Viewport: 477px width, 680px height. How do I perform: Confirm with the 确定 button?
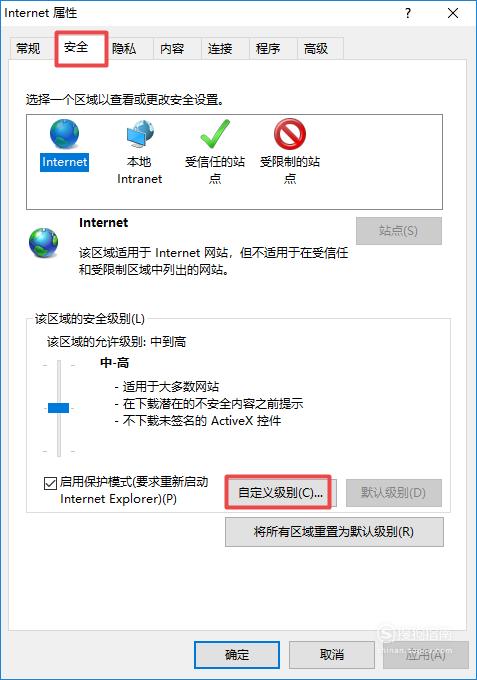pos(237,654)
